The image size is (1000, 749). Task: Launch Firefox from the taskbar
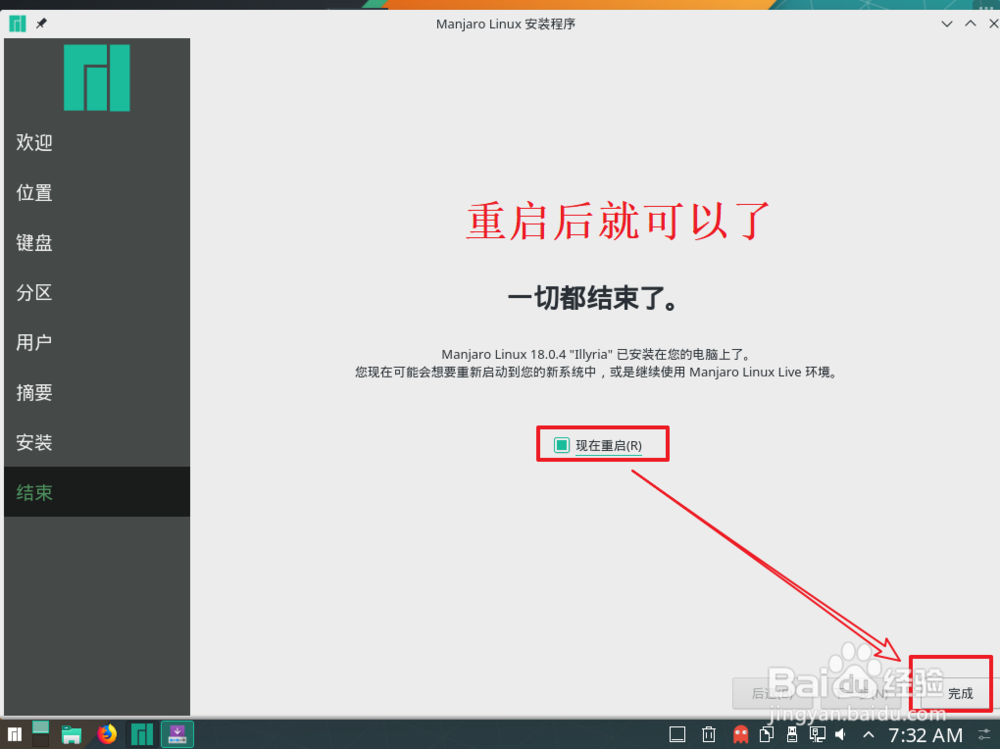point(107,734)
